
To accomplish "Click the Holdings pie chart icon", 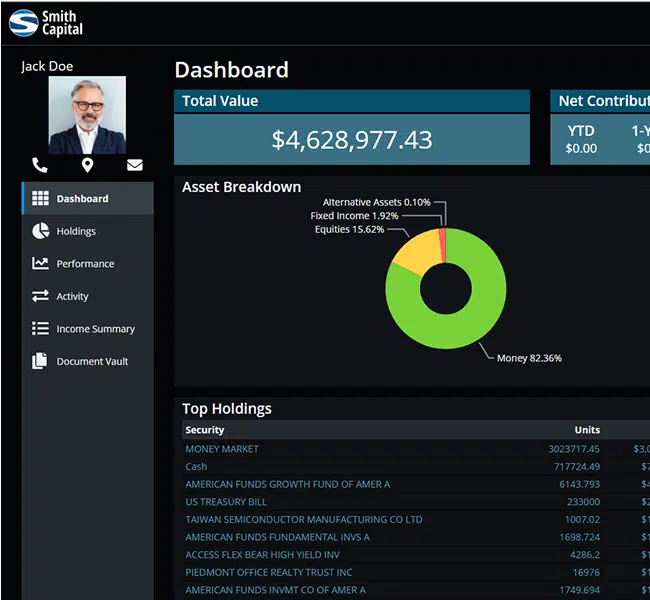I will click(x=40, y=231).
